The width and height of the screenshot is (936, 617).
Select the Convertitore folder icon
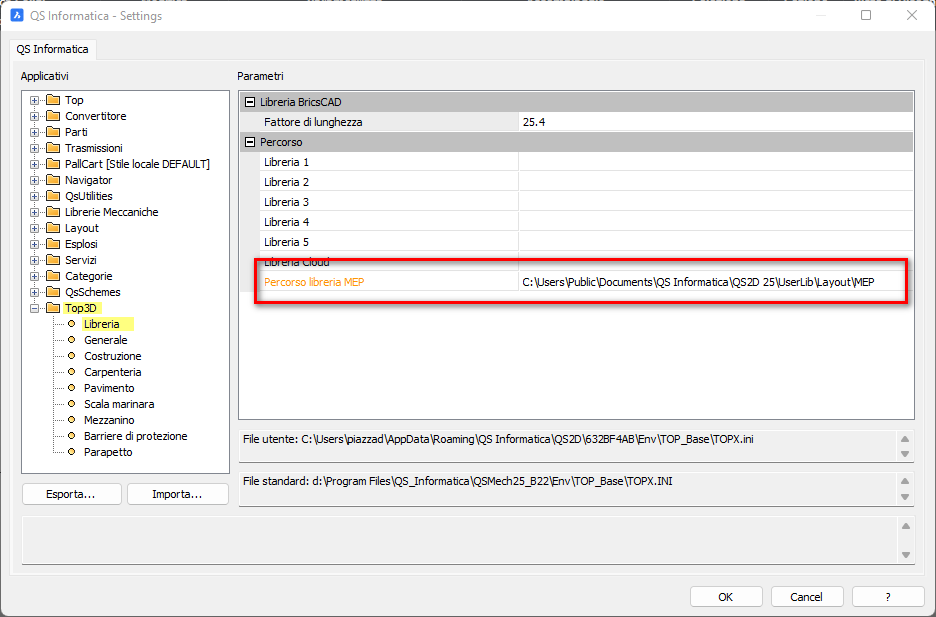click(x=53, y=116)
